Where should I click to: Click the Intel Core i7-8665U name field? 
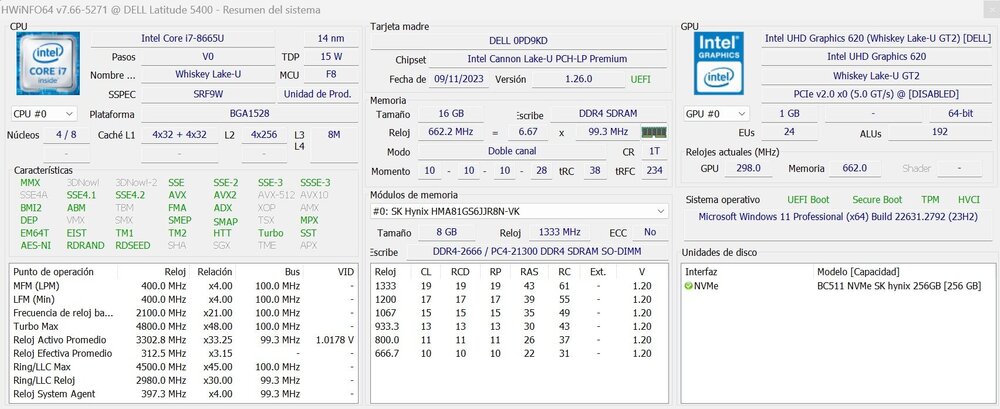182,38
